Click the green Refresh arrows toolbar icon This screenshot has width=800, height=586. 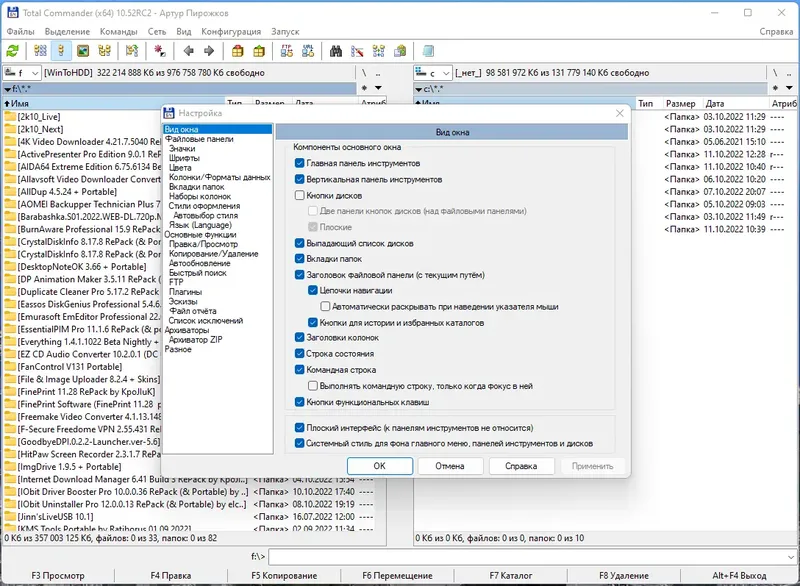13,51
